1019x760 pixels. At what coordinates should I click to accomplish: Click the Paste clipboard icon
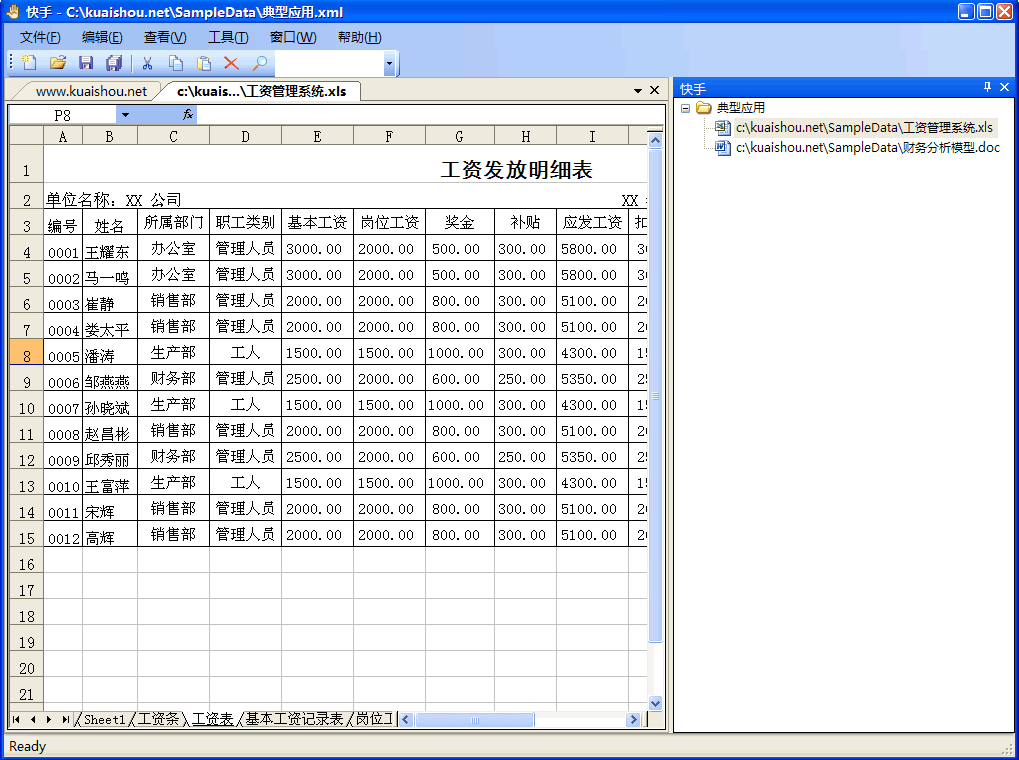[204, 63]
